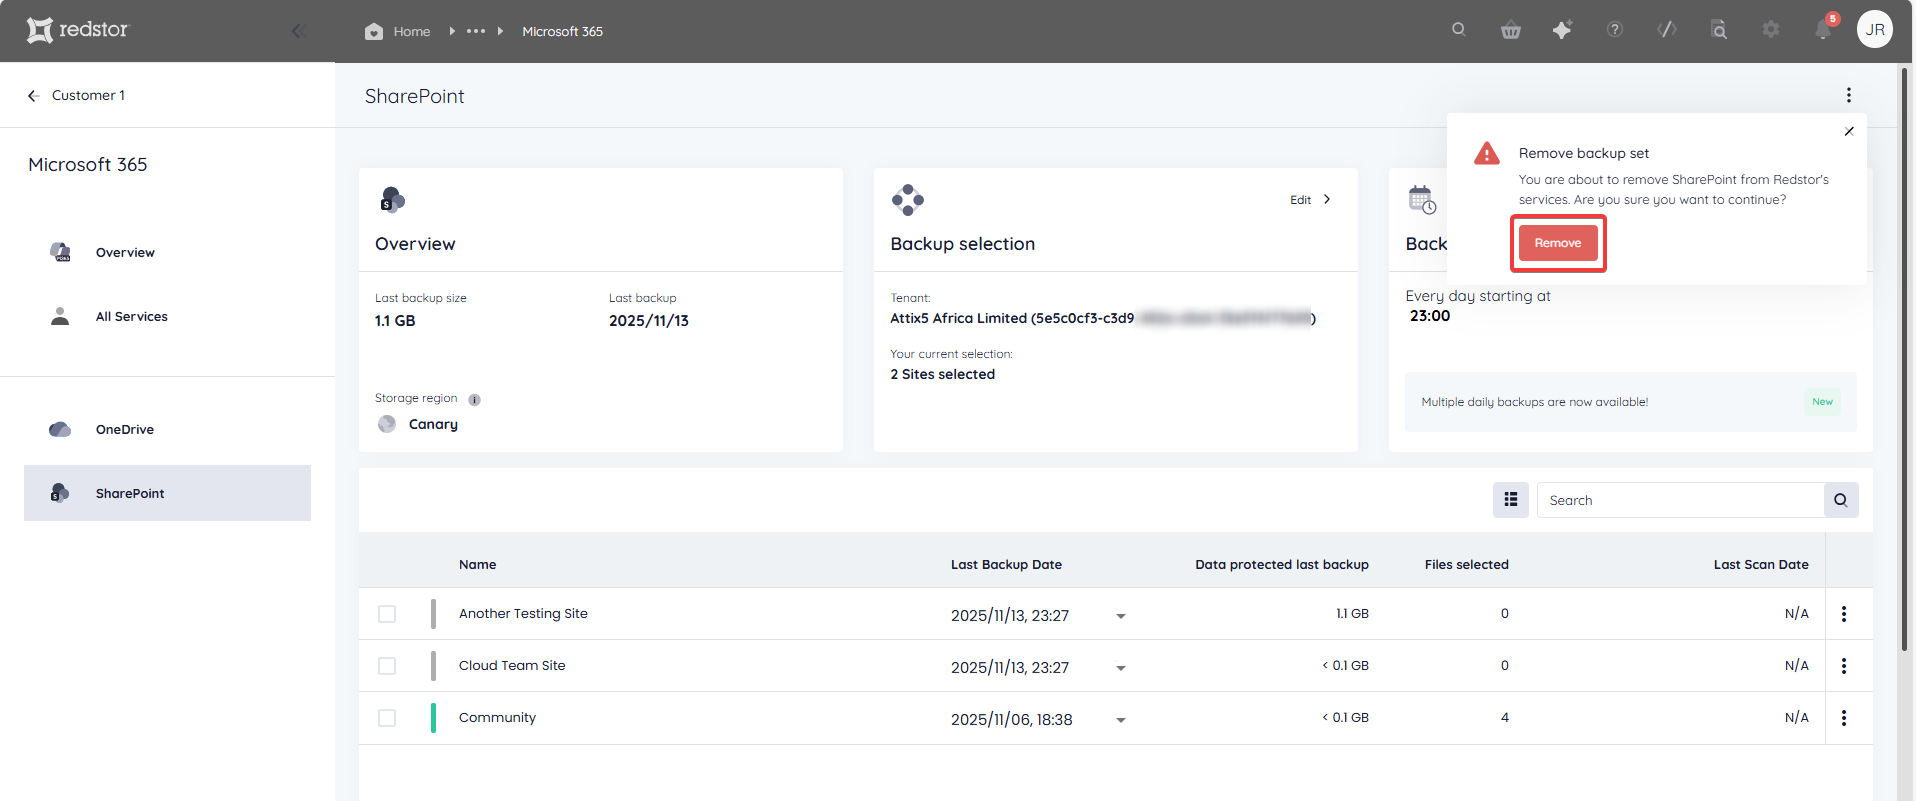The width and height of the screenshot is (1916, 801).
Task: Open the Community site name
Action: (497, 717)
